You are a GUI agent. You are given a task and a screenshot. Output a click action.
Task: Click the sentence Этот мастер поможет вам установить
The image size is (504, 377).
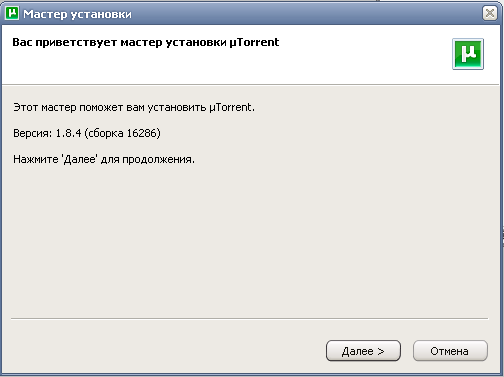coord(110,108)
